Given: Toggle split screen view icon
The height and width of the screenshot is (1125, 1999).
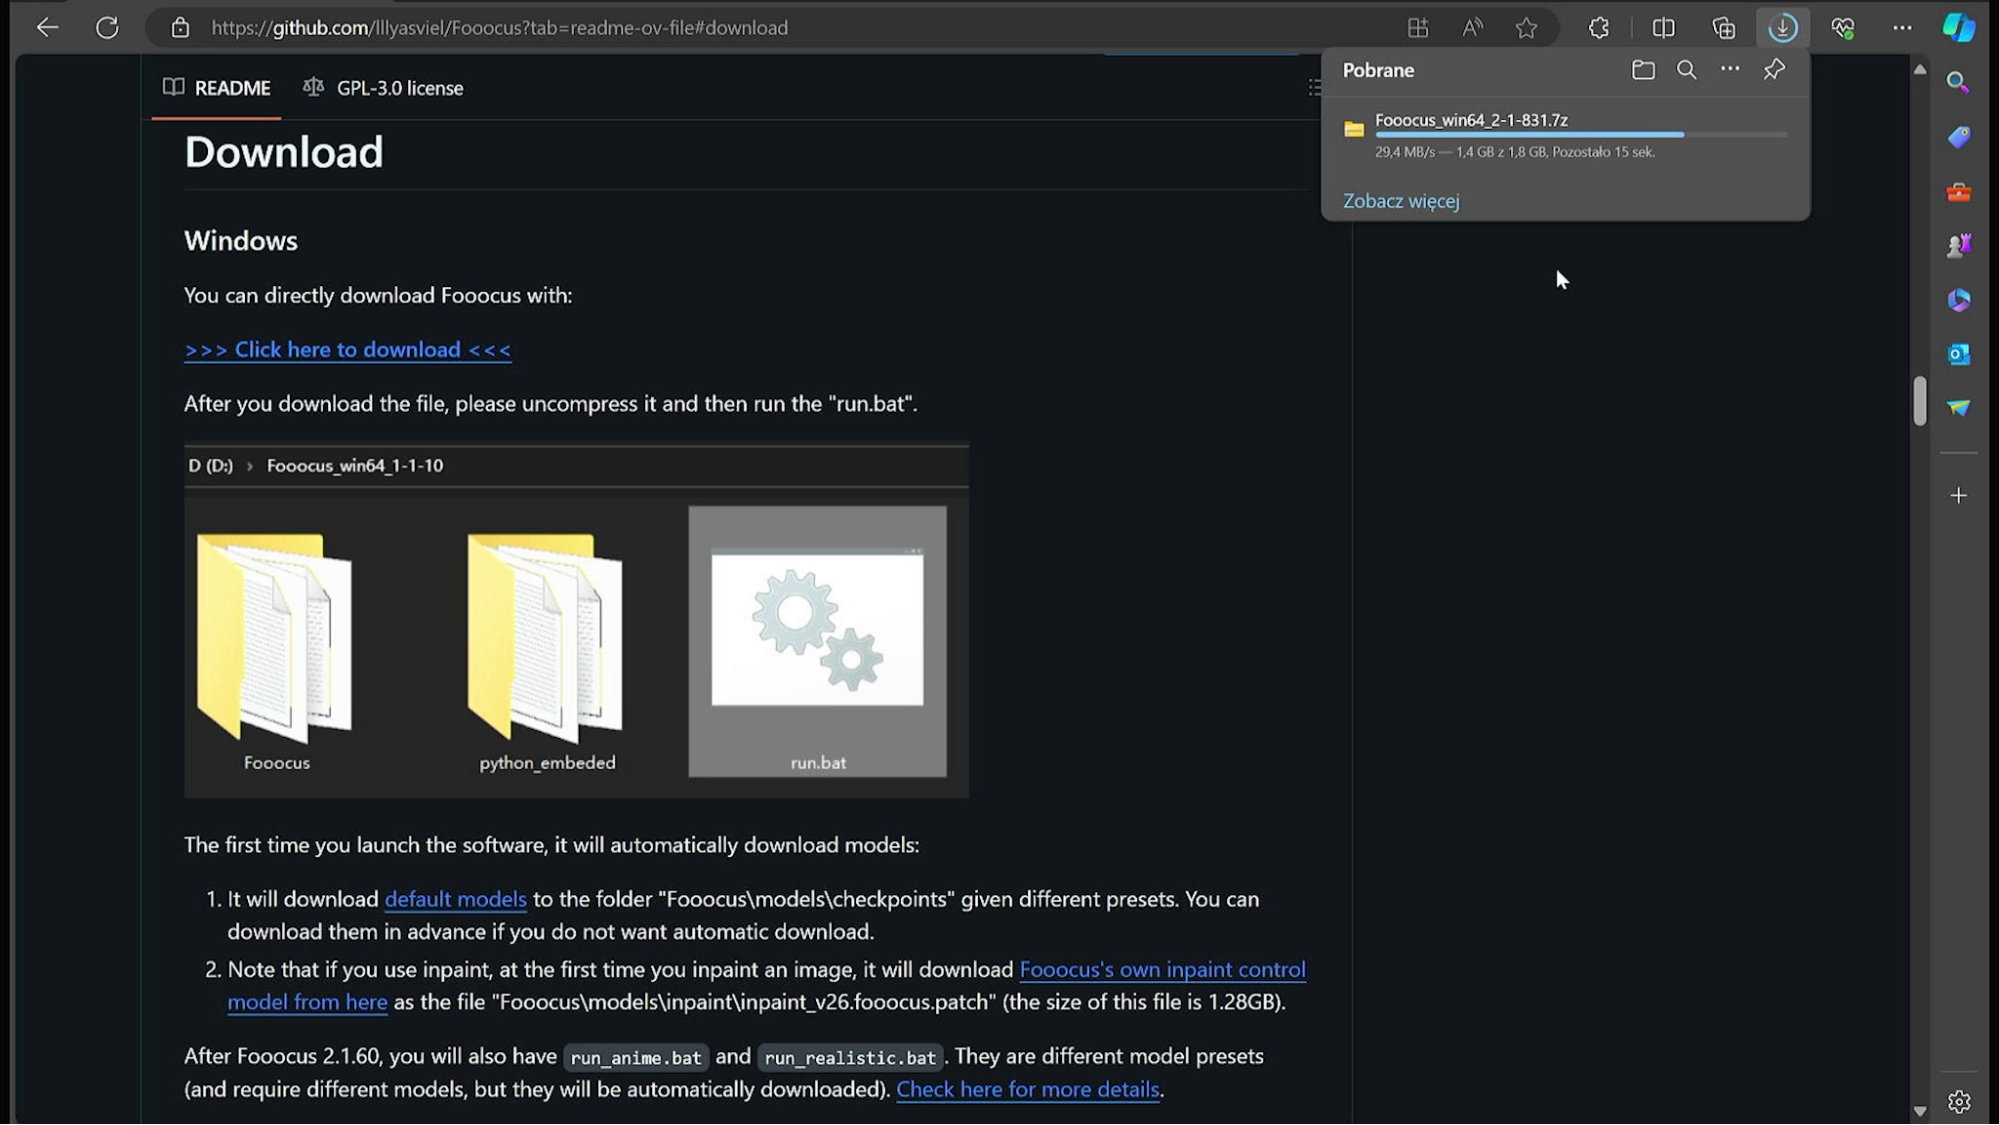Looking at the screenshot, I should 1663,28.
